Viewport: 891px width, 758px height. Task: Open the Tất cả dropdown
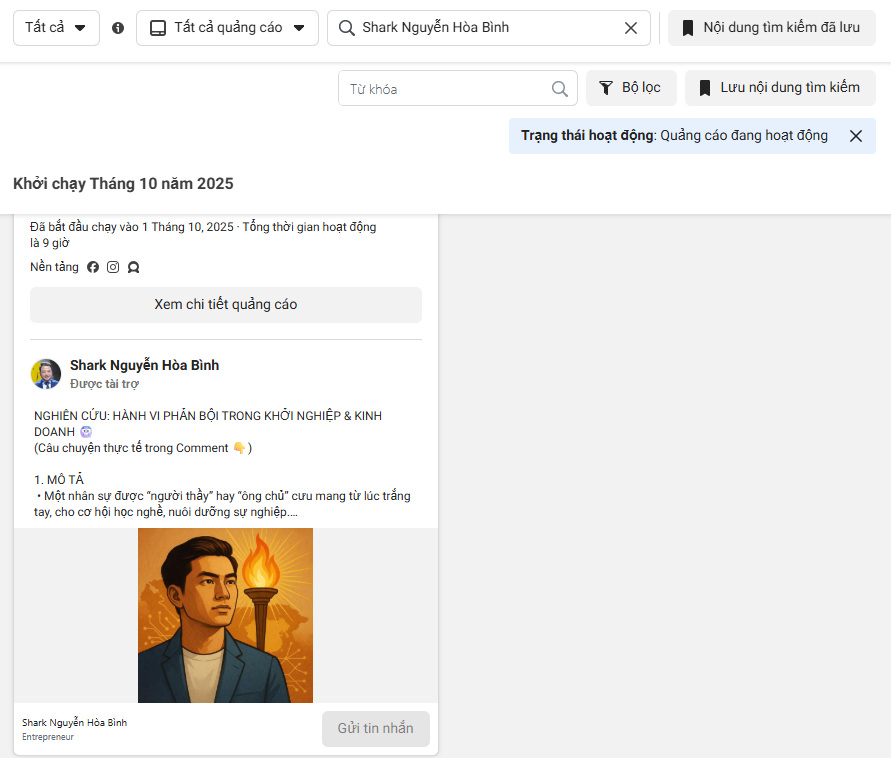coord(56,28)
